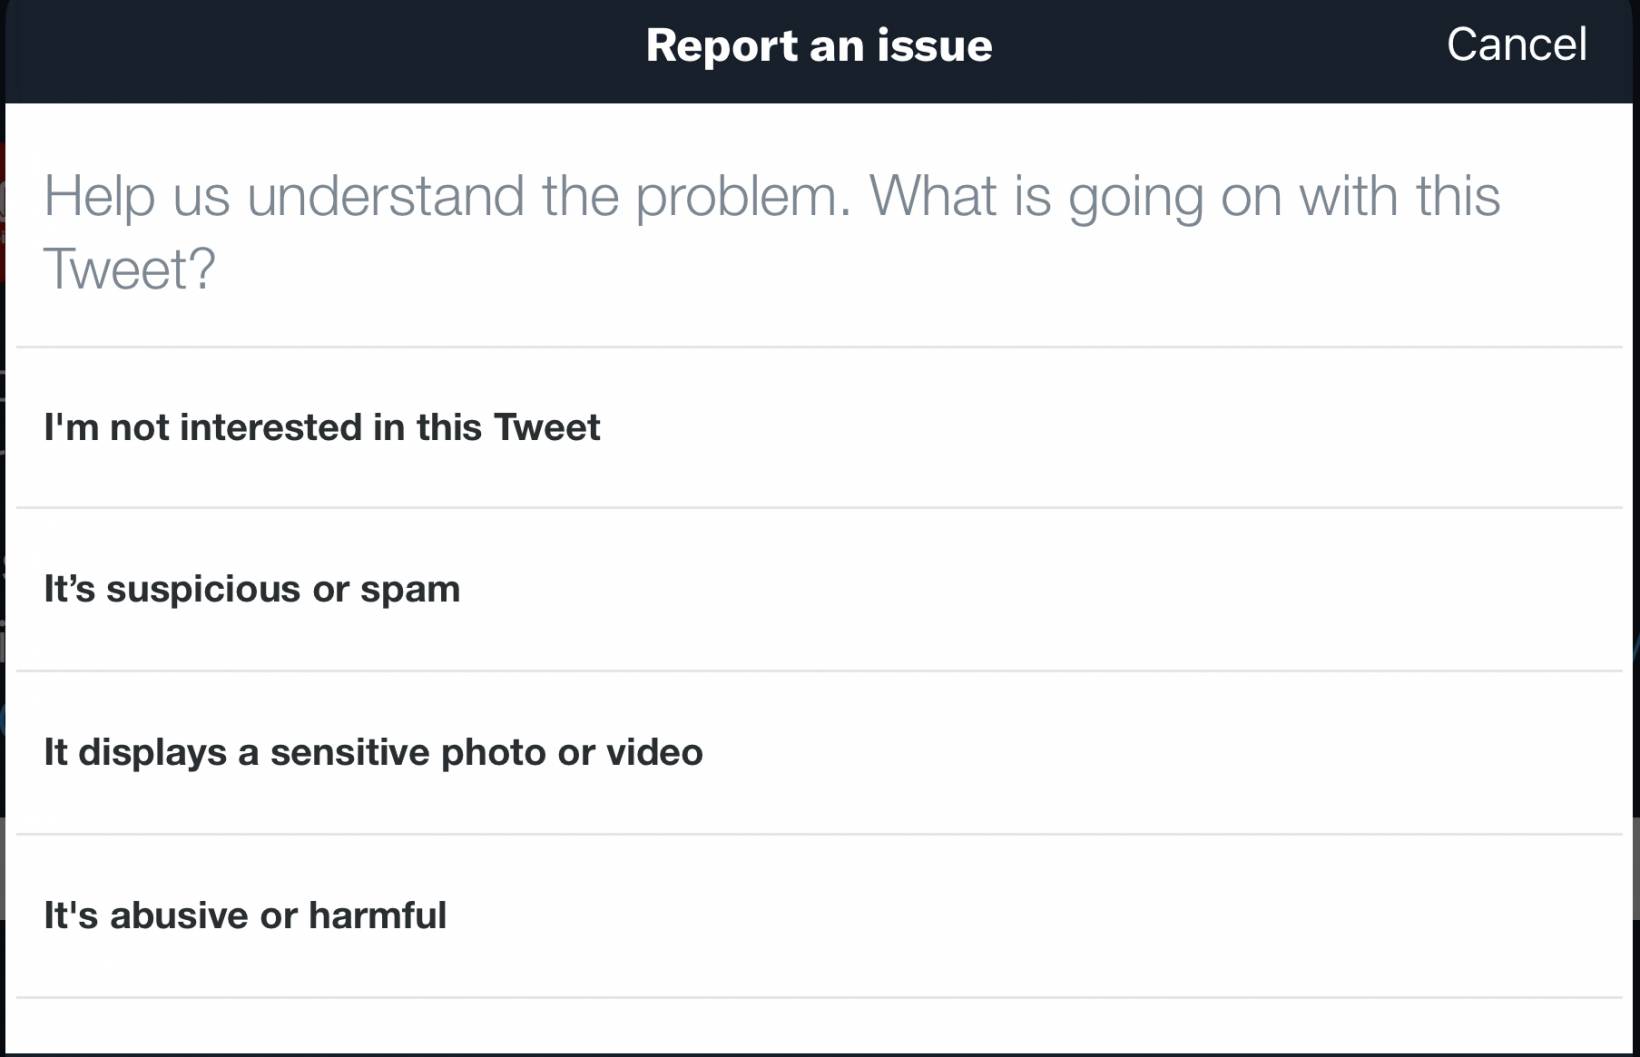Click the dark header bar title text
Screen dimensions: 1640x1057
(x=819, y=46)
